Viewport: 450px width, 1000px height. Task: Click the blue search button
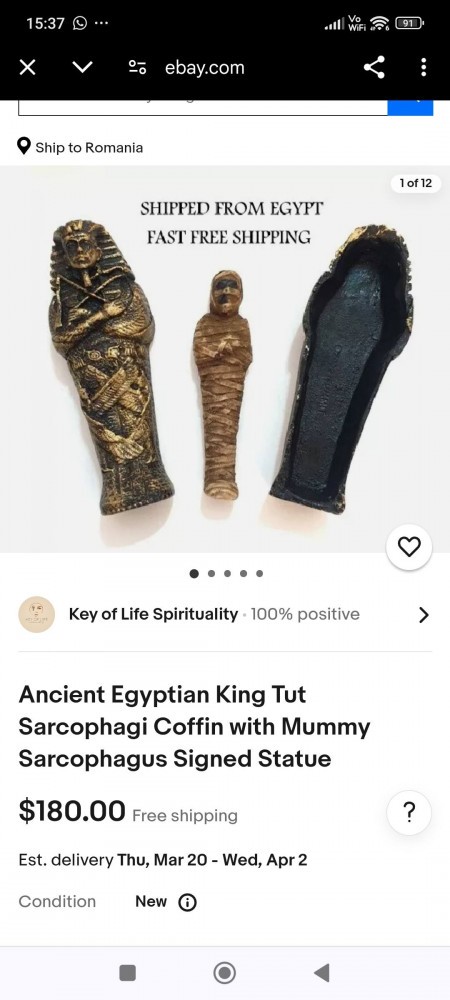click(410, 108)
